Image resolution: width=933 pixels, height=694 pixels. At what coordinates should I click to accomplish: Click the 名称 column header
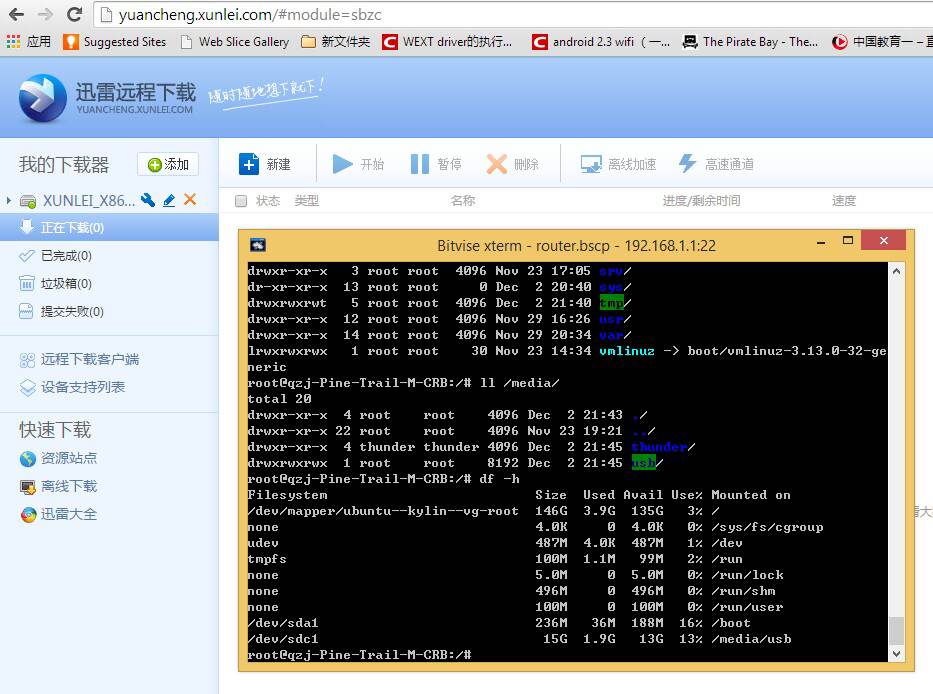pos(463,201)
